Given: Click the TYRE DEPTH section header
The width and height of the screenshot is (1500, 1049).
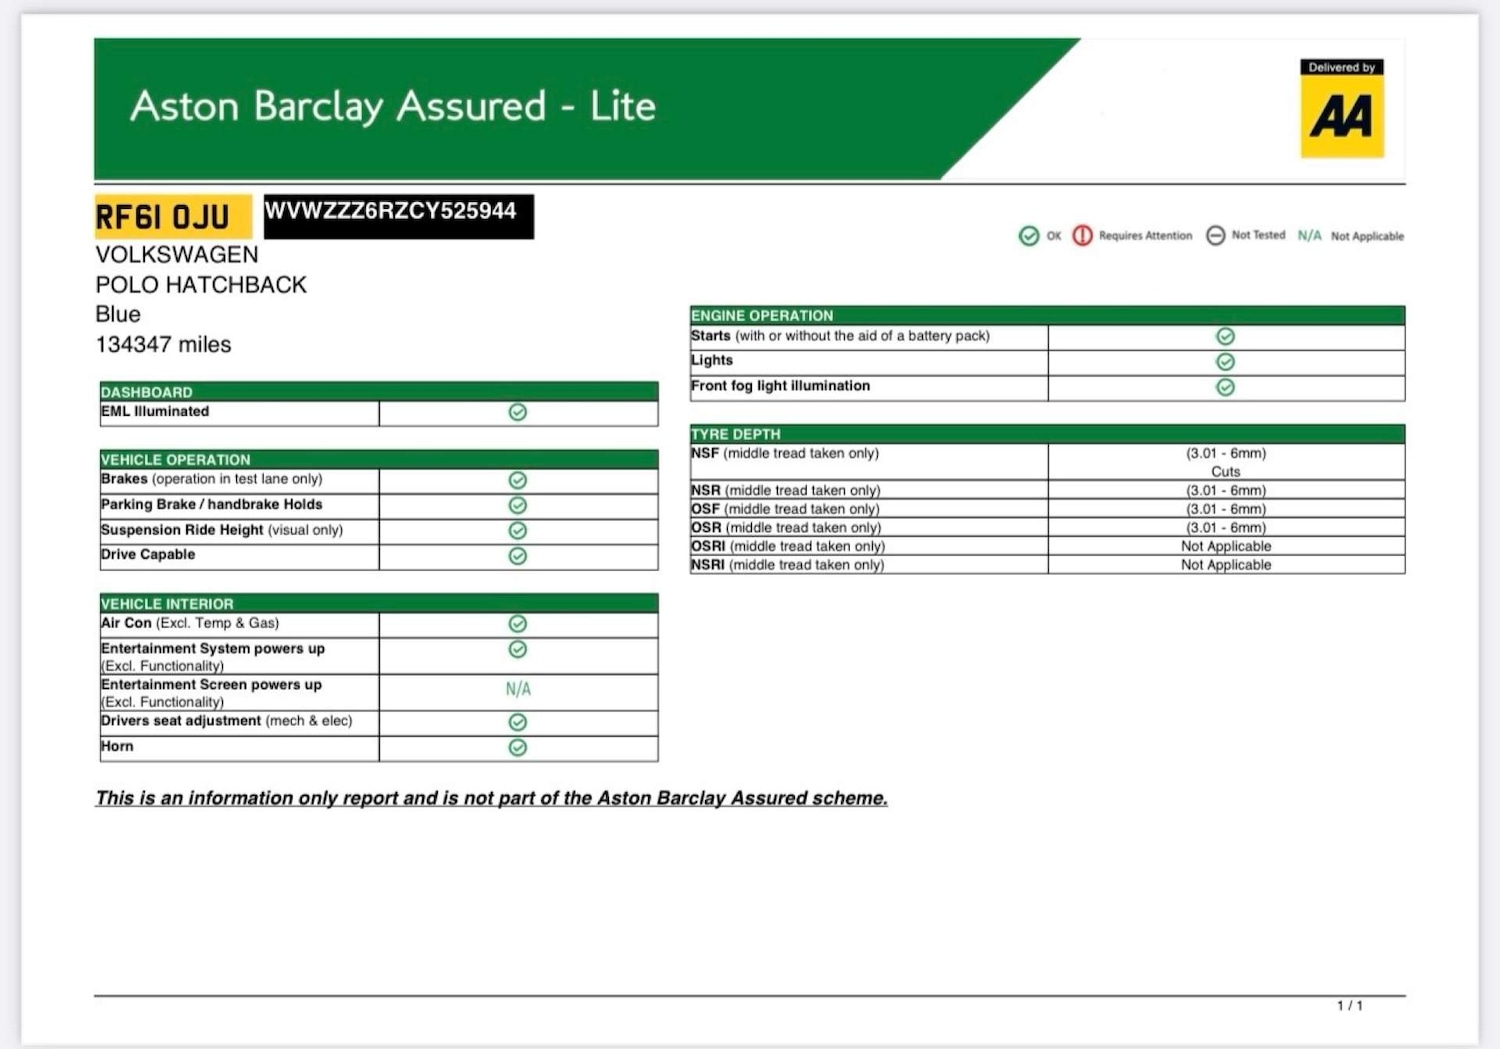Looking at the screenshot, I should [736, 434].
